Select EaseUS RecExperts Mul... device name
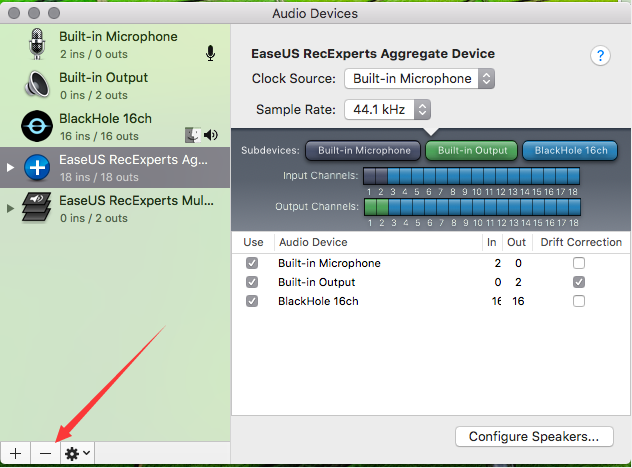The width and height of the screenshot is (632, 468). click(136, 200)
